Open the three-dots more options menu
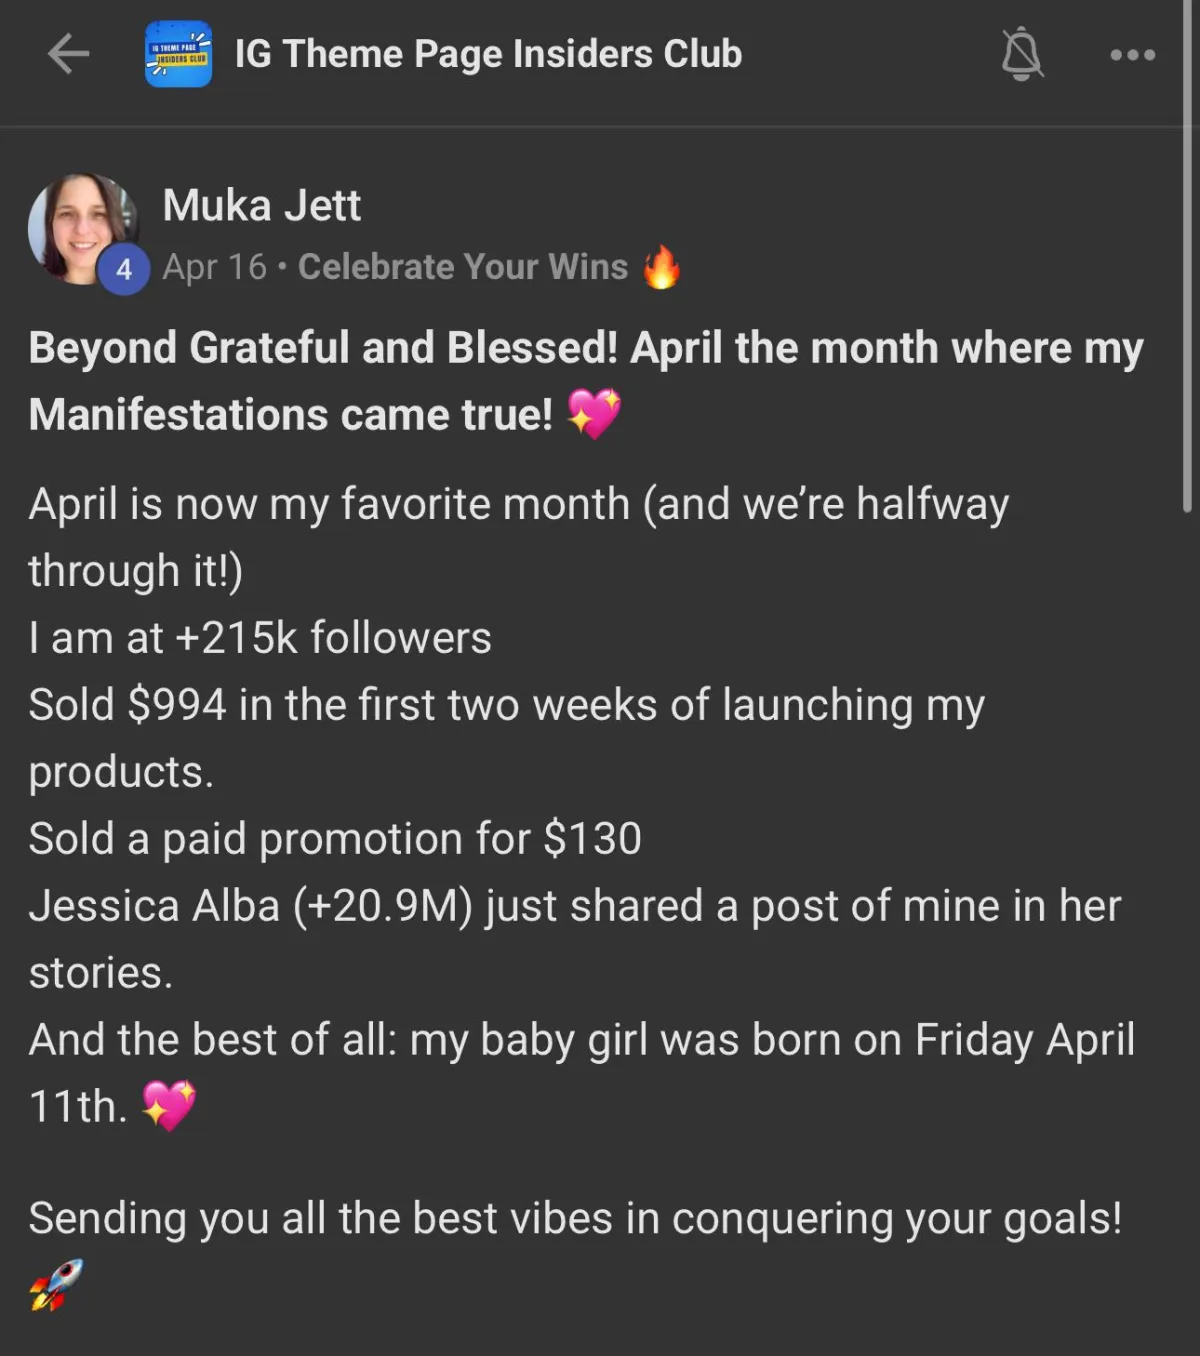Viewport: 1200px width, 1356px height. (1133, 55)
